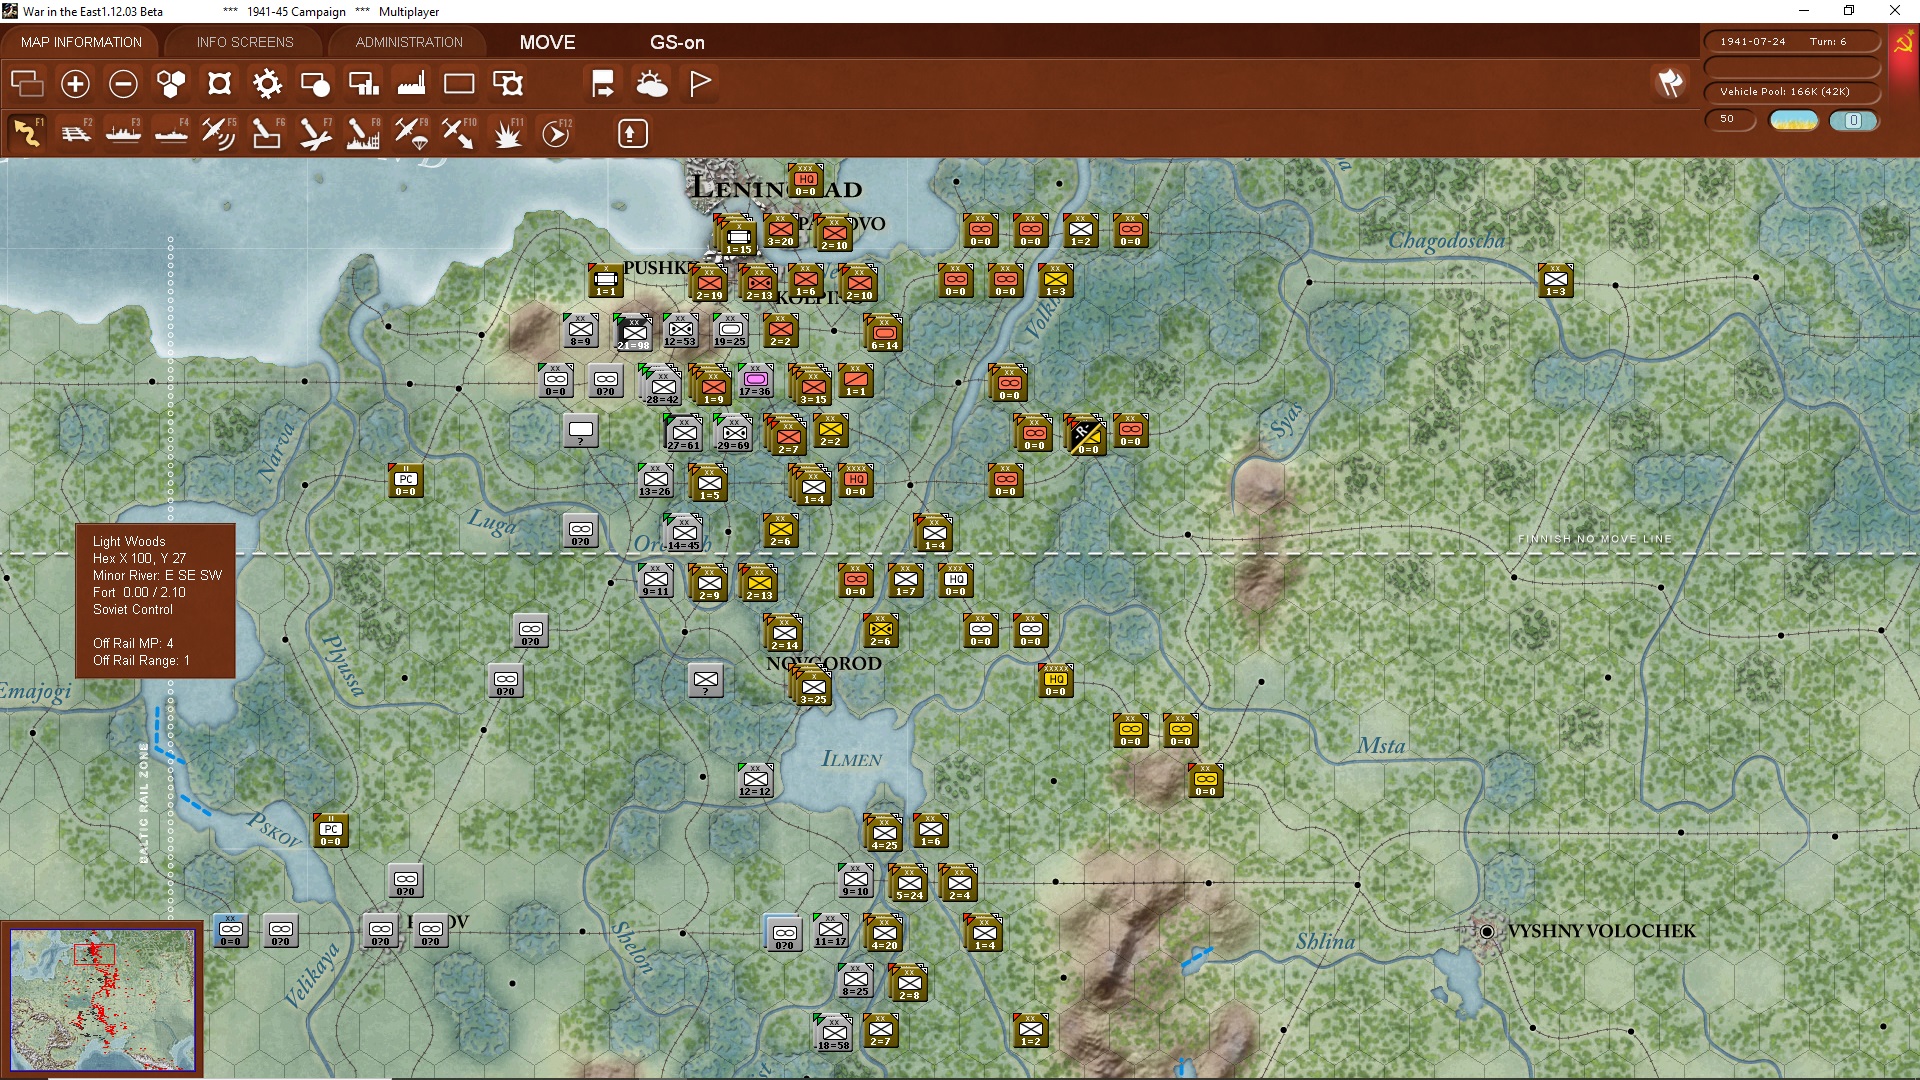This screenshot has width=1920, height=1080.
Task: Select Air recon mode (F5) icon
Action: pos(219,133)
